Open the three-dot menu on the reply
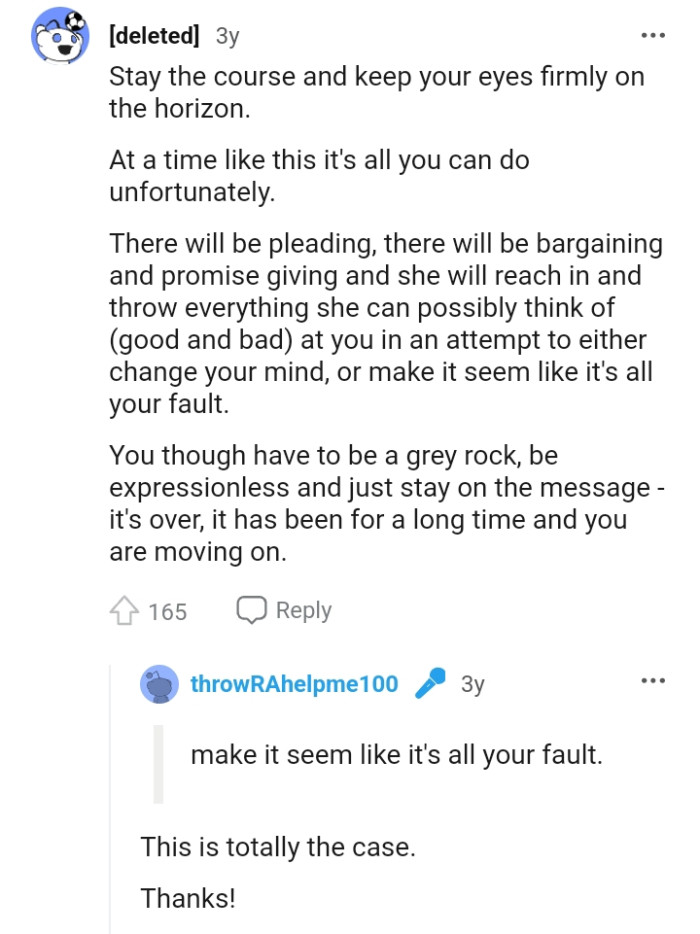Screen dimensions: 700x934 (651, 681)
